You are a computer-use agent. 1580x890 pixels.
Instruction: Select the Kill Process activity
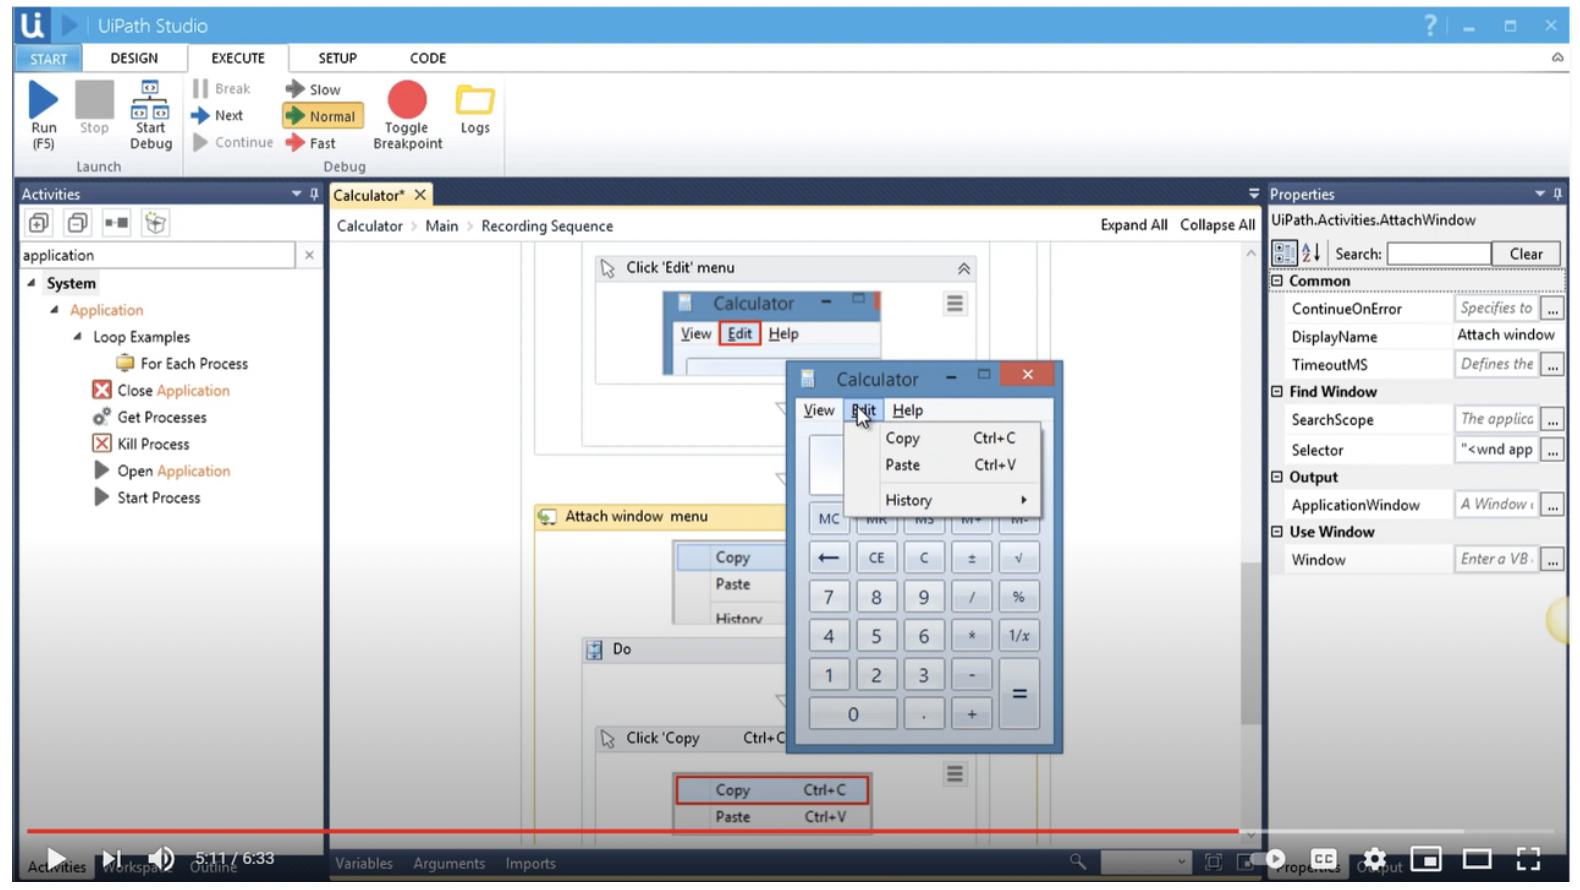[141, 444]
